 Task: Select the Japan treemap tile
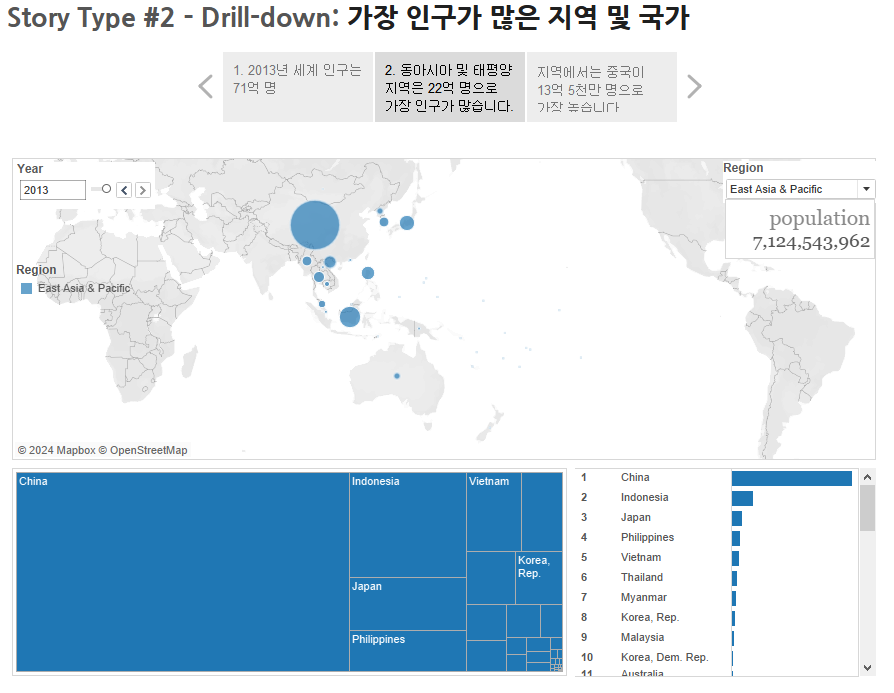coord(408,604)
